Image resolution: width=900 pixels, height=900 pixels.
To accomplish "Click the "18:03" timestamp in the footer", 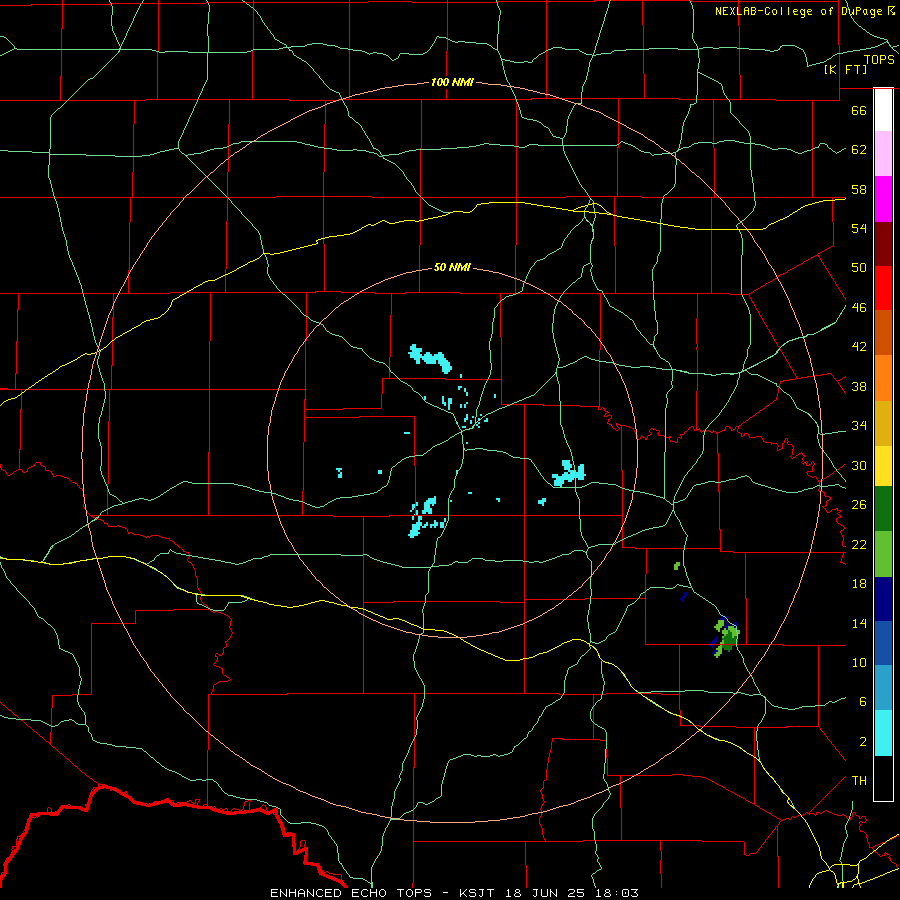I will point(616,893).
